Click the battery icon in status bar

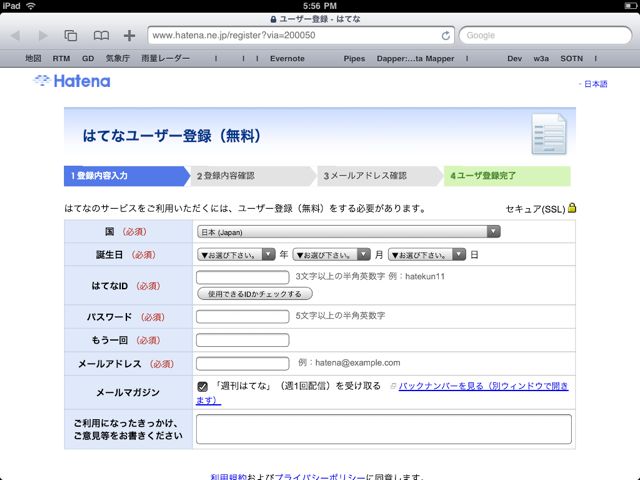[631, 6]
